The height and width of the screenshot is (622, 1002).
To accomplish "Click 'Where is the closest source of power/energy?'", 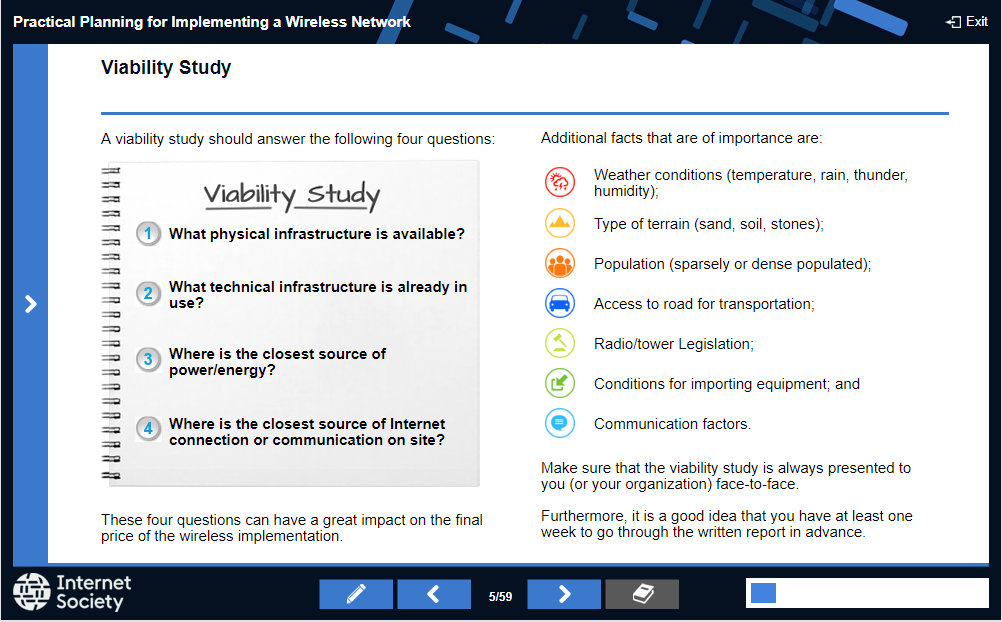I will tap(277, 362).
